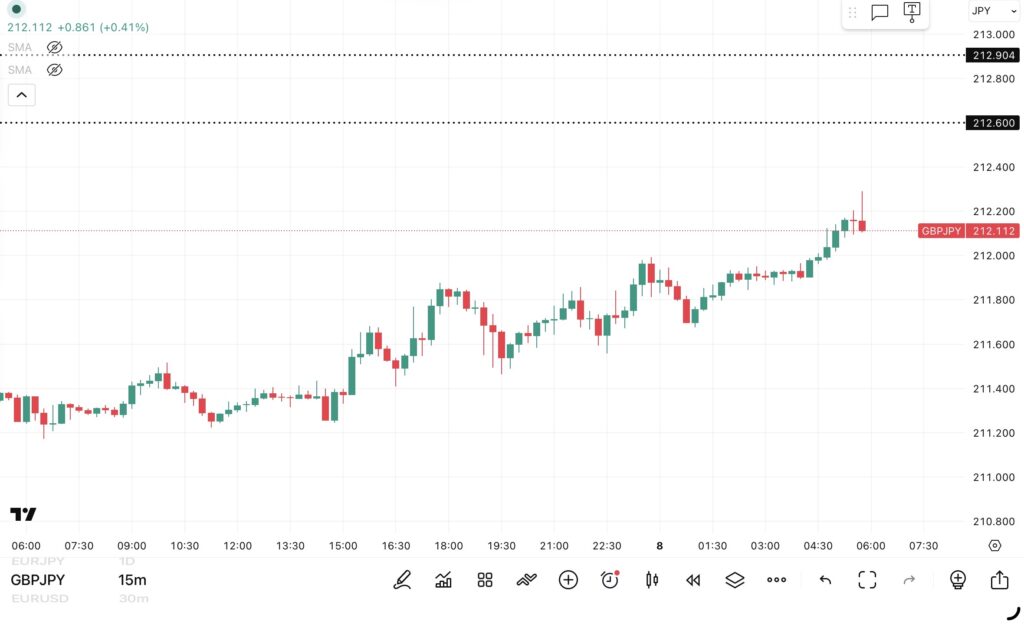1024x624 pixels.
Task: Start bar replay with the rewind icon
Action: (x=693, y=580)
